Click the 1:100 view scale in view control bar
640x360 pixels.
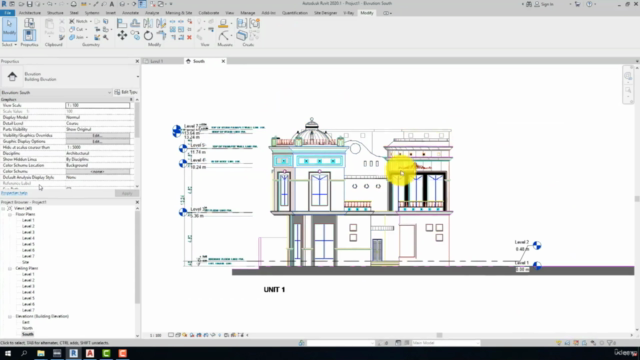[x=156, y=335]
